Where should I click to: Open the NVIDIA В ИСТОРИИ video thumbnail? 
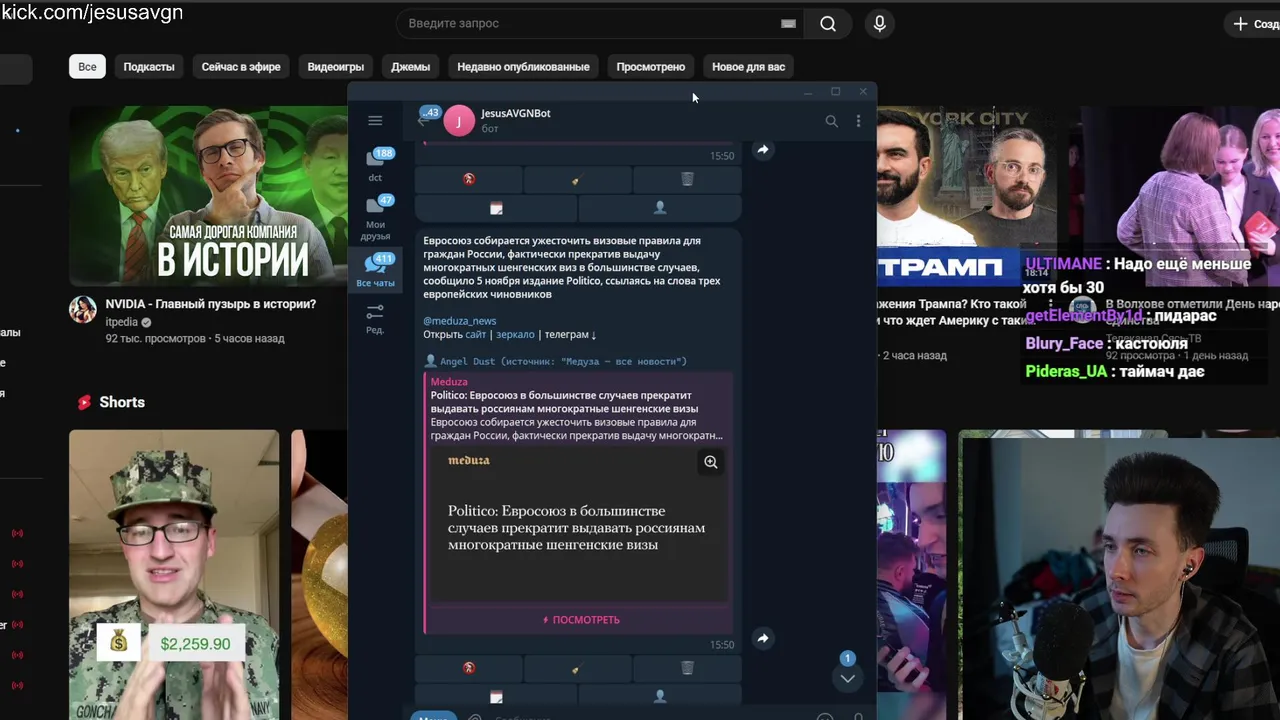tap(208, 195)
